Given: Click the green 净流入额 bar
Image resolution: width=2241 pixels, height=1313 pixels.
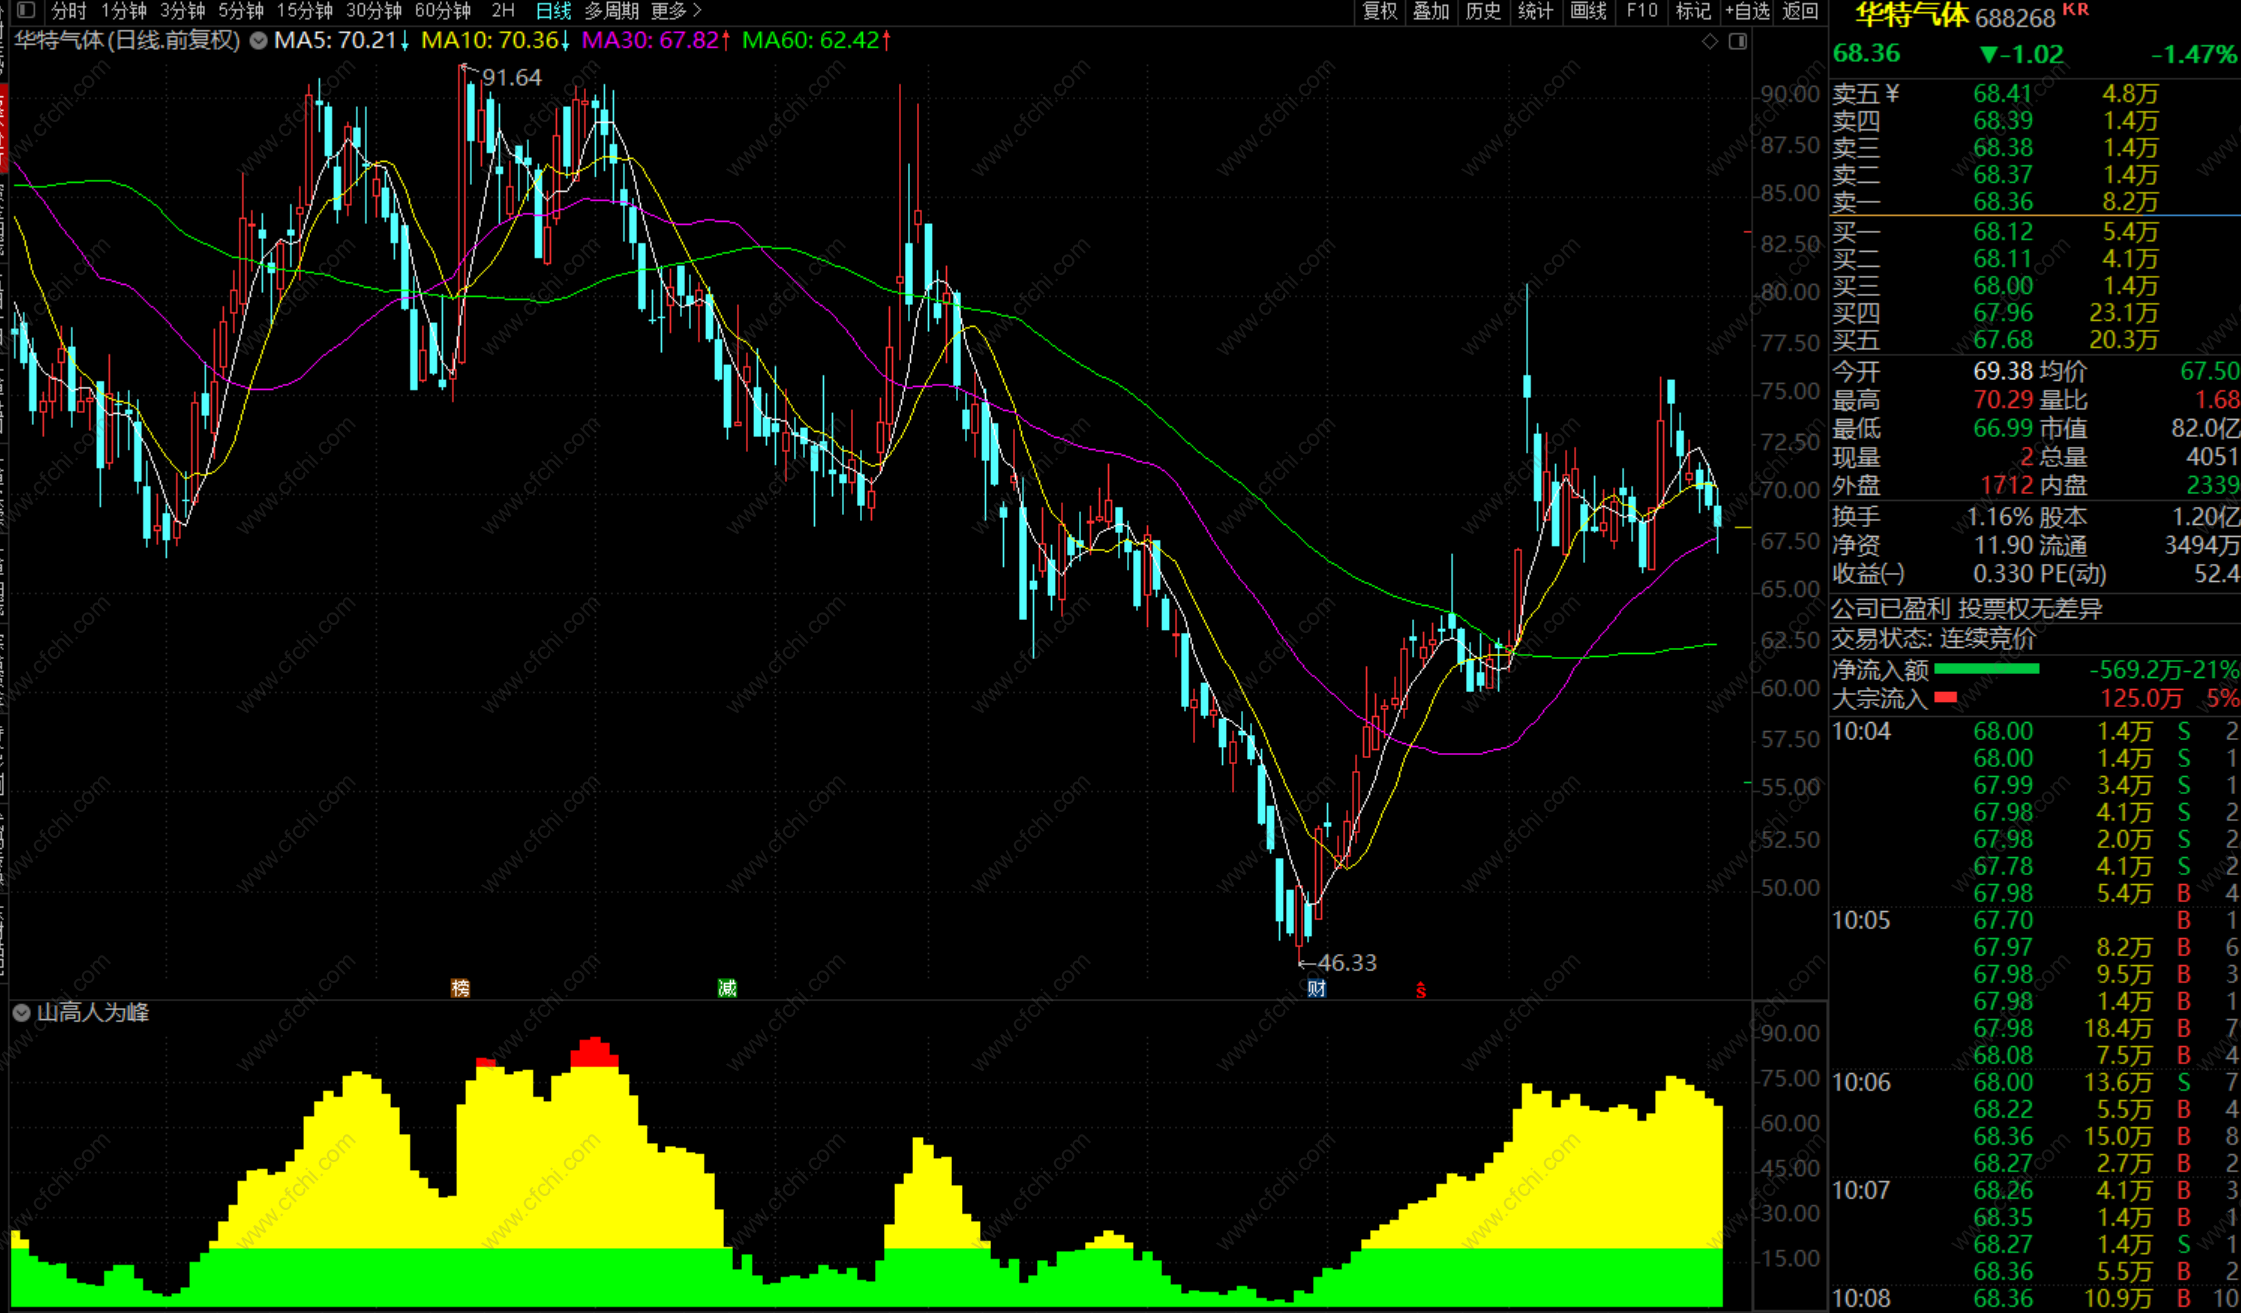Looking at the screenshot, I should pos(1986,669).
